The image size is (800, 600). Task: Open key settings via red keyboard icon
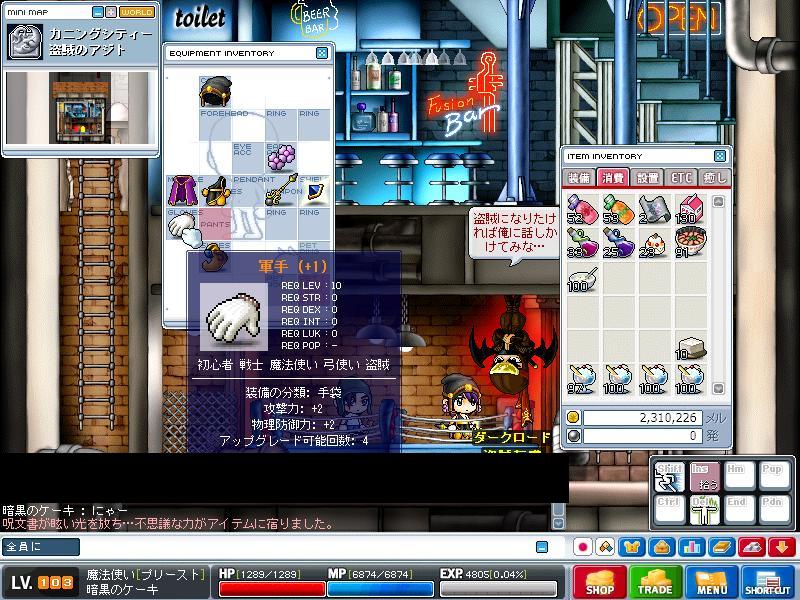752,547
